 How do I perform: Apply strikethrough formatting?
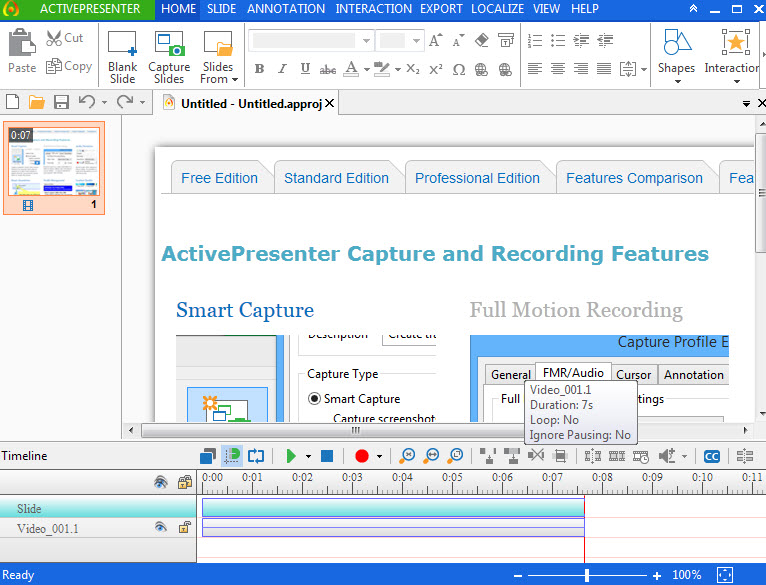click(x=328, y=69)
